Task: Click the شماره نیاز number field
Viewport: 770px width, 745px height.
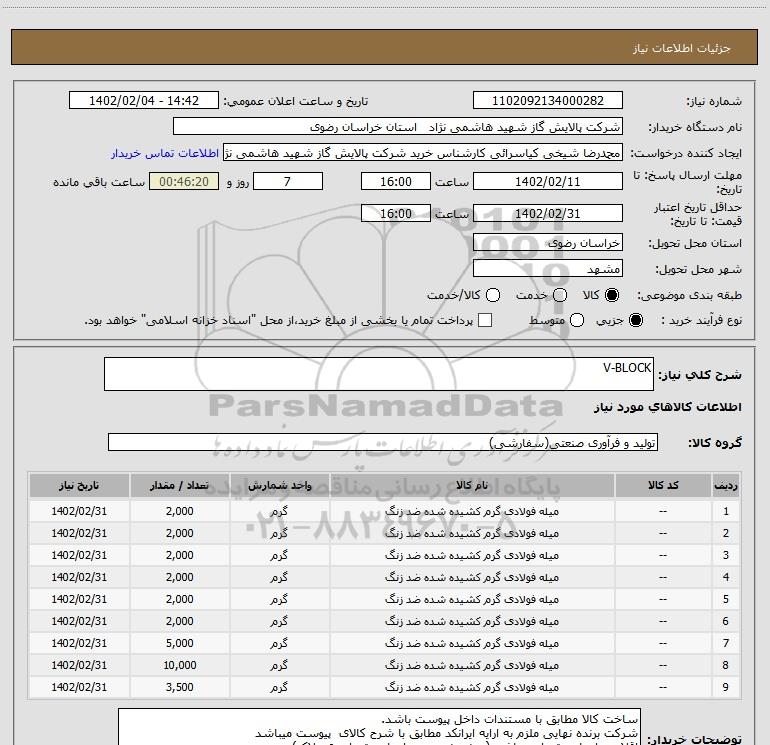Action: pyautogui.click(x=547, y=101)
